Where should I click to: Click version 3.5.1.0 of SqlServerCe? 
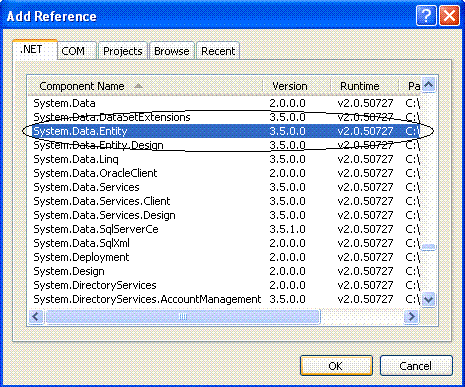pyautogui.click(x=287, y=229)
